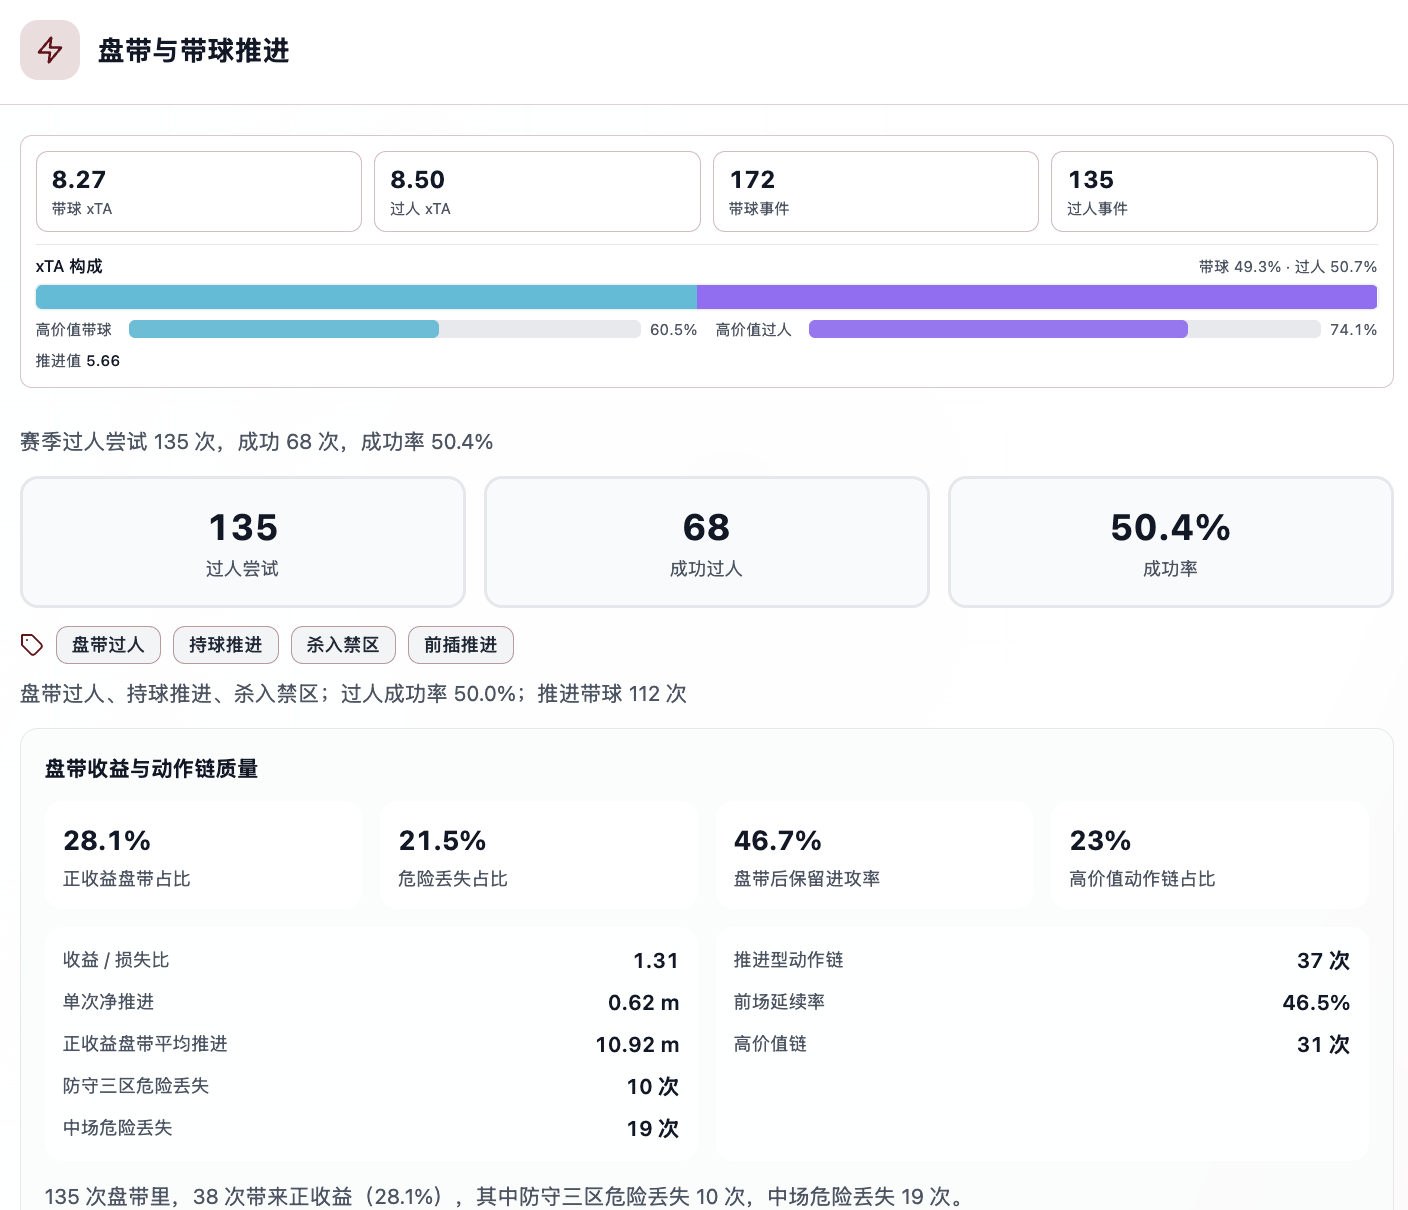Select the 过人尝试 135 summary card
This screenshot has height=1210, width=1408.
coord(243,542)
